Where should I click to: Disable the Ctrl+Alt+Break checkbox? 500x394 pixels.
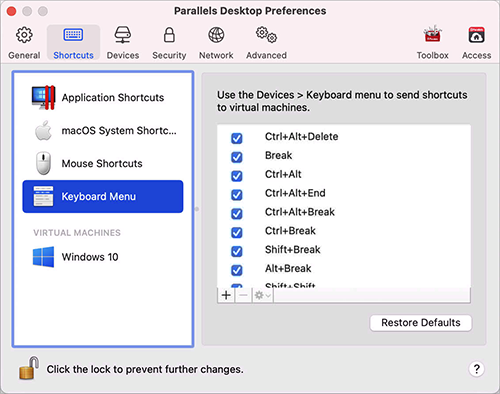[237, 213]
